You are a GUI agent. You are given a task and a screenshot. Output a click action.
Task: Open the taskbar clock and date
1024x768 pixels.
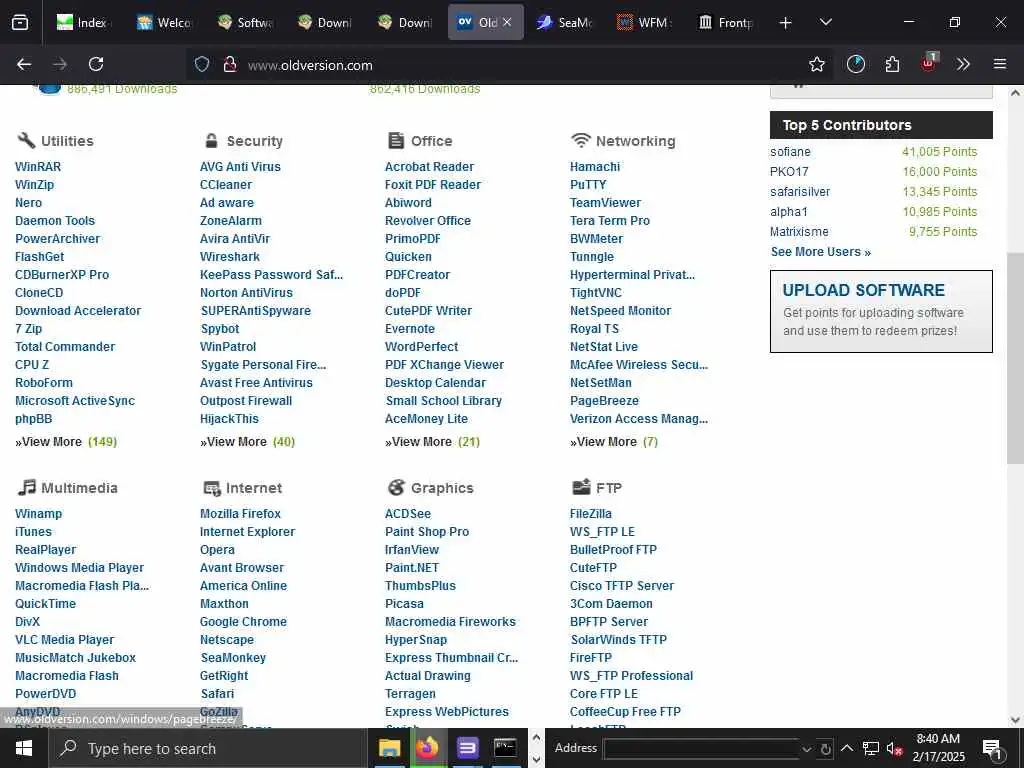point(938,748)
